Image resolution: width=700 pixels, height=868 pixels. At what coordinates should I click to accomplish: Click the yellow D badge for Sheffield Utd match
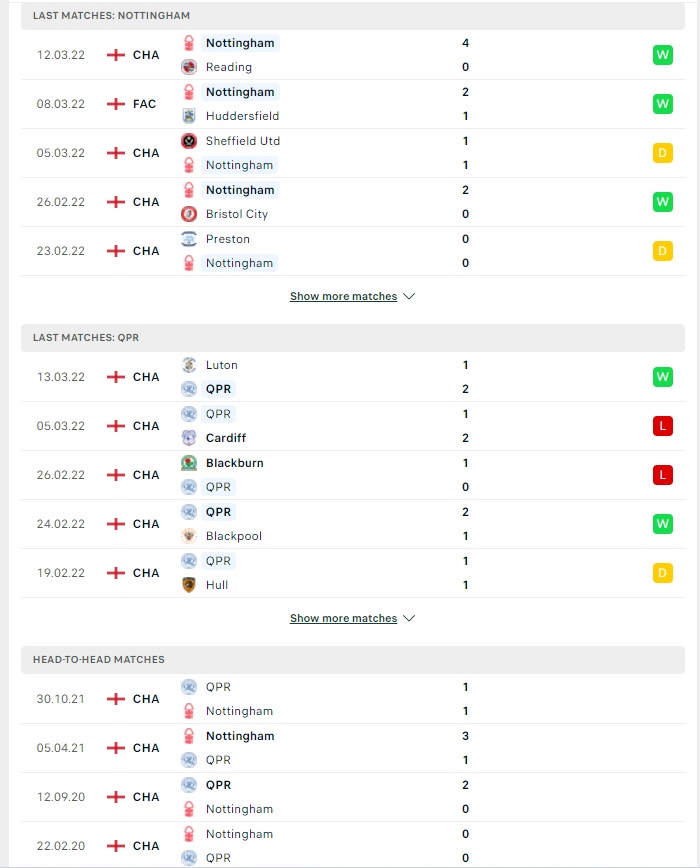(x=662, y=153)
